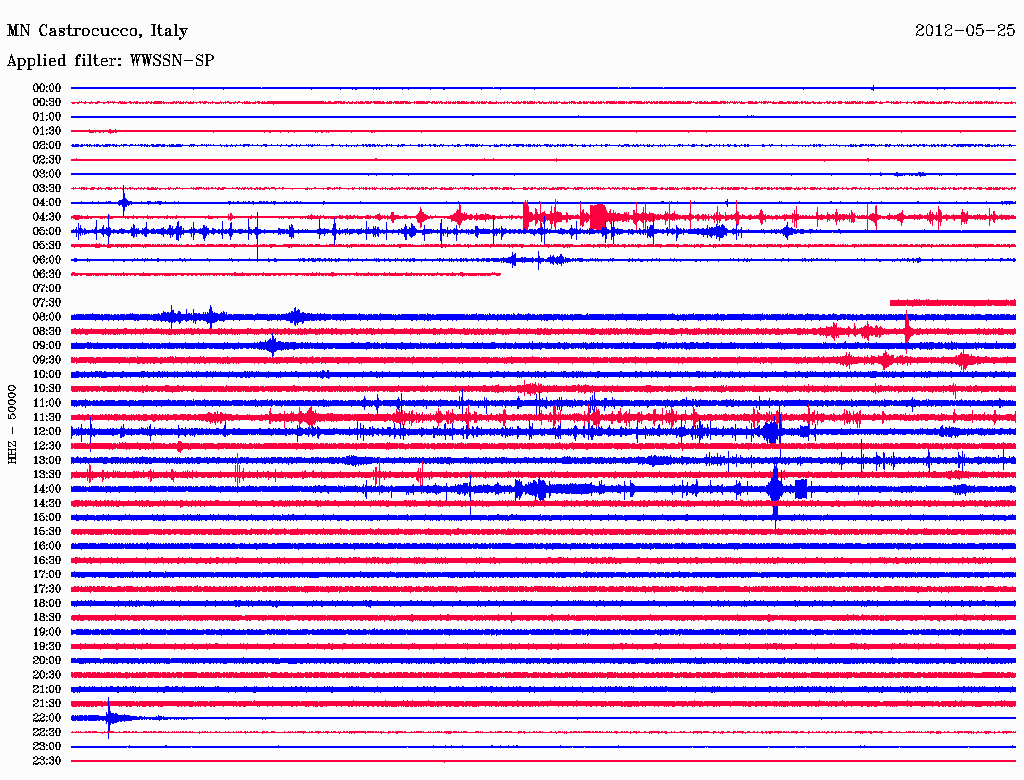
Task: Click the 01:30 time label
Action: pos(47,131)
